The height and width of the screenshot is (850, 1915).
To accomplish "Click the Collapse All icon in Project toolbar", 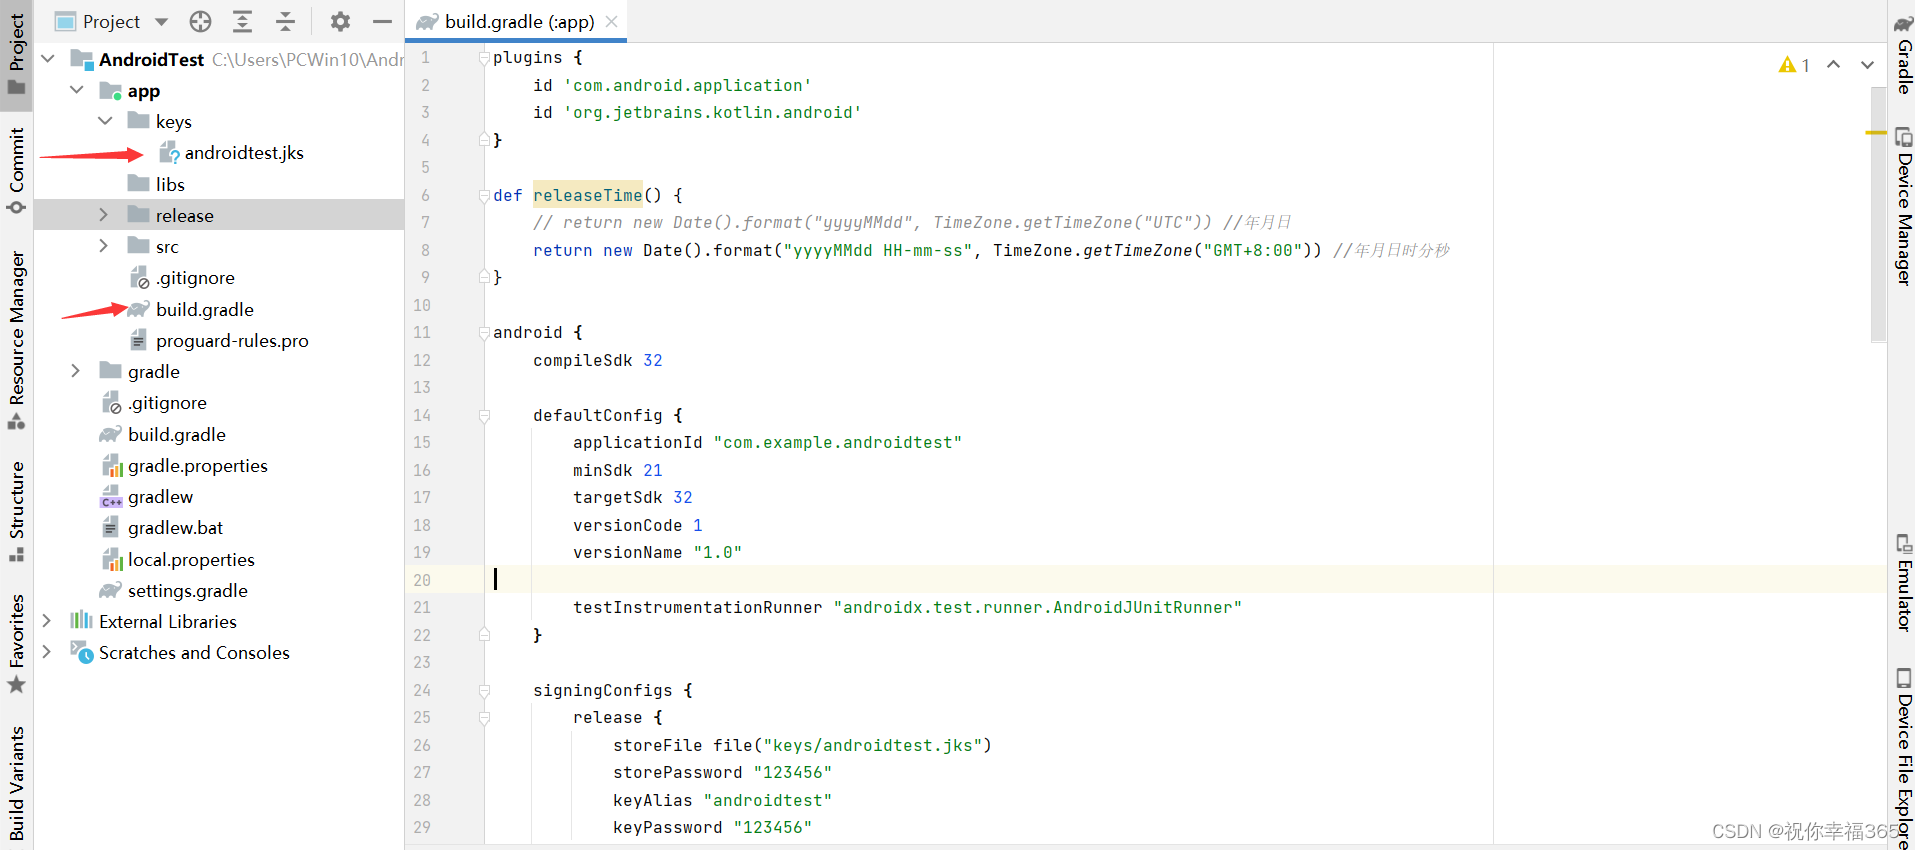I will point(285,21).
